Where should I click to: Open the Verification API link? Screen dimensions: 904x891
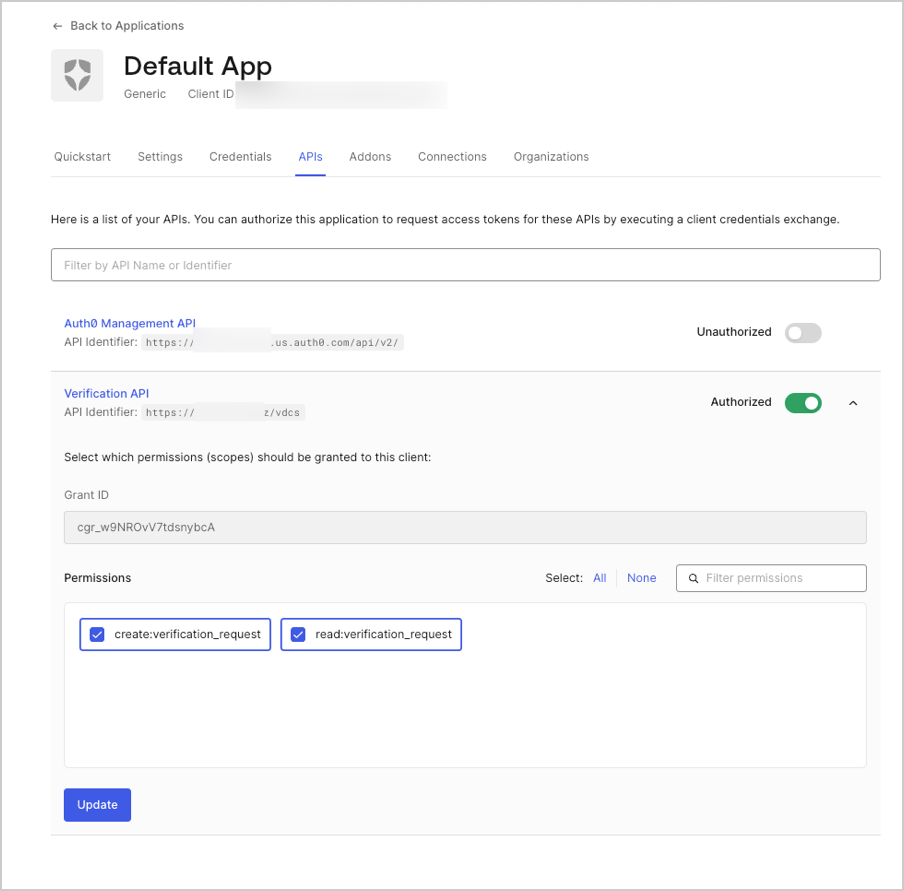tap(106, 393)
